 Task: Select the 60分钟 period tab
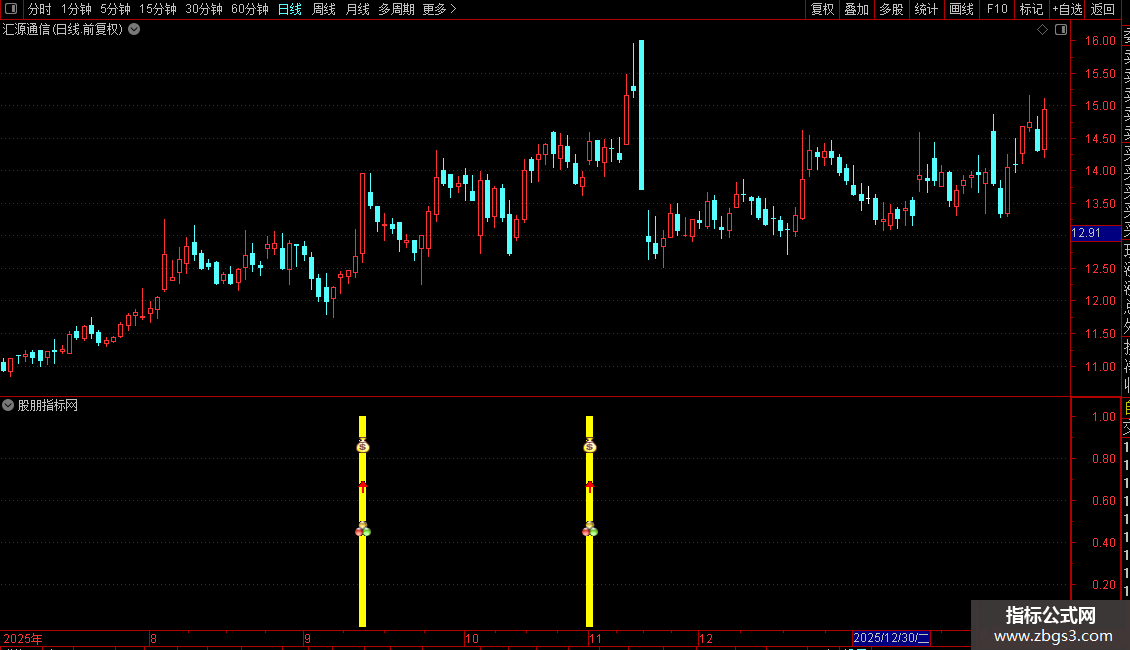250,9
